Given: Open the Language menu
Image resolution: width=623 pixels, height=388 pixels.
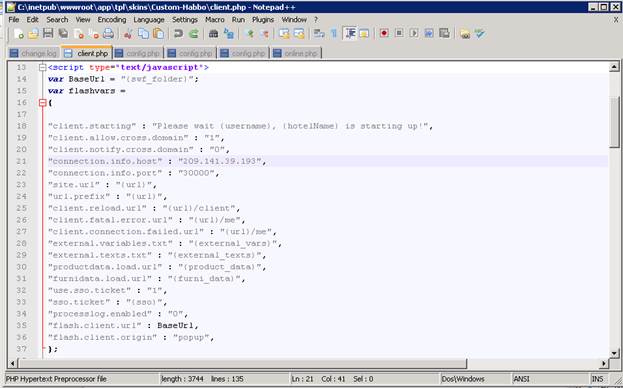Looking at the screenshot, I should point(149,19).
